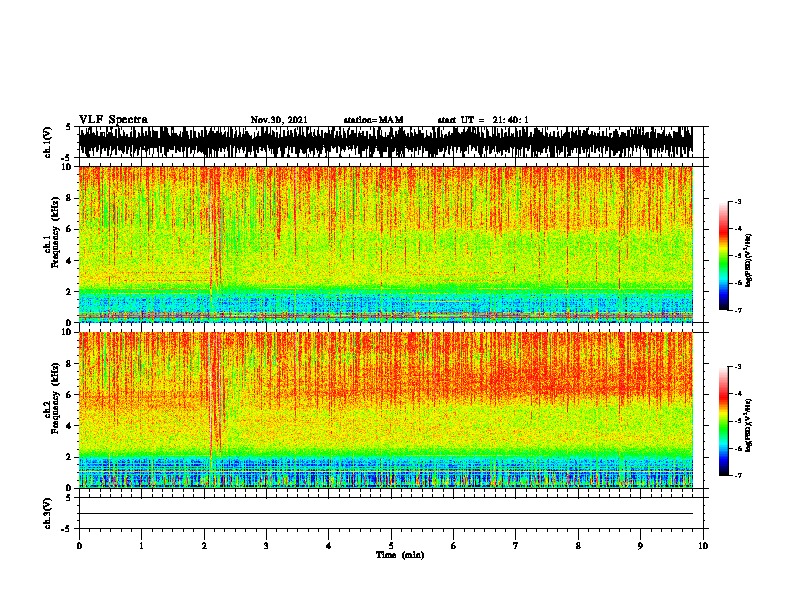Screen dimensions: 792x612
Task: Click the time axis tick label '3'
Action: coord(266,546)
